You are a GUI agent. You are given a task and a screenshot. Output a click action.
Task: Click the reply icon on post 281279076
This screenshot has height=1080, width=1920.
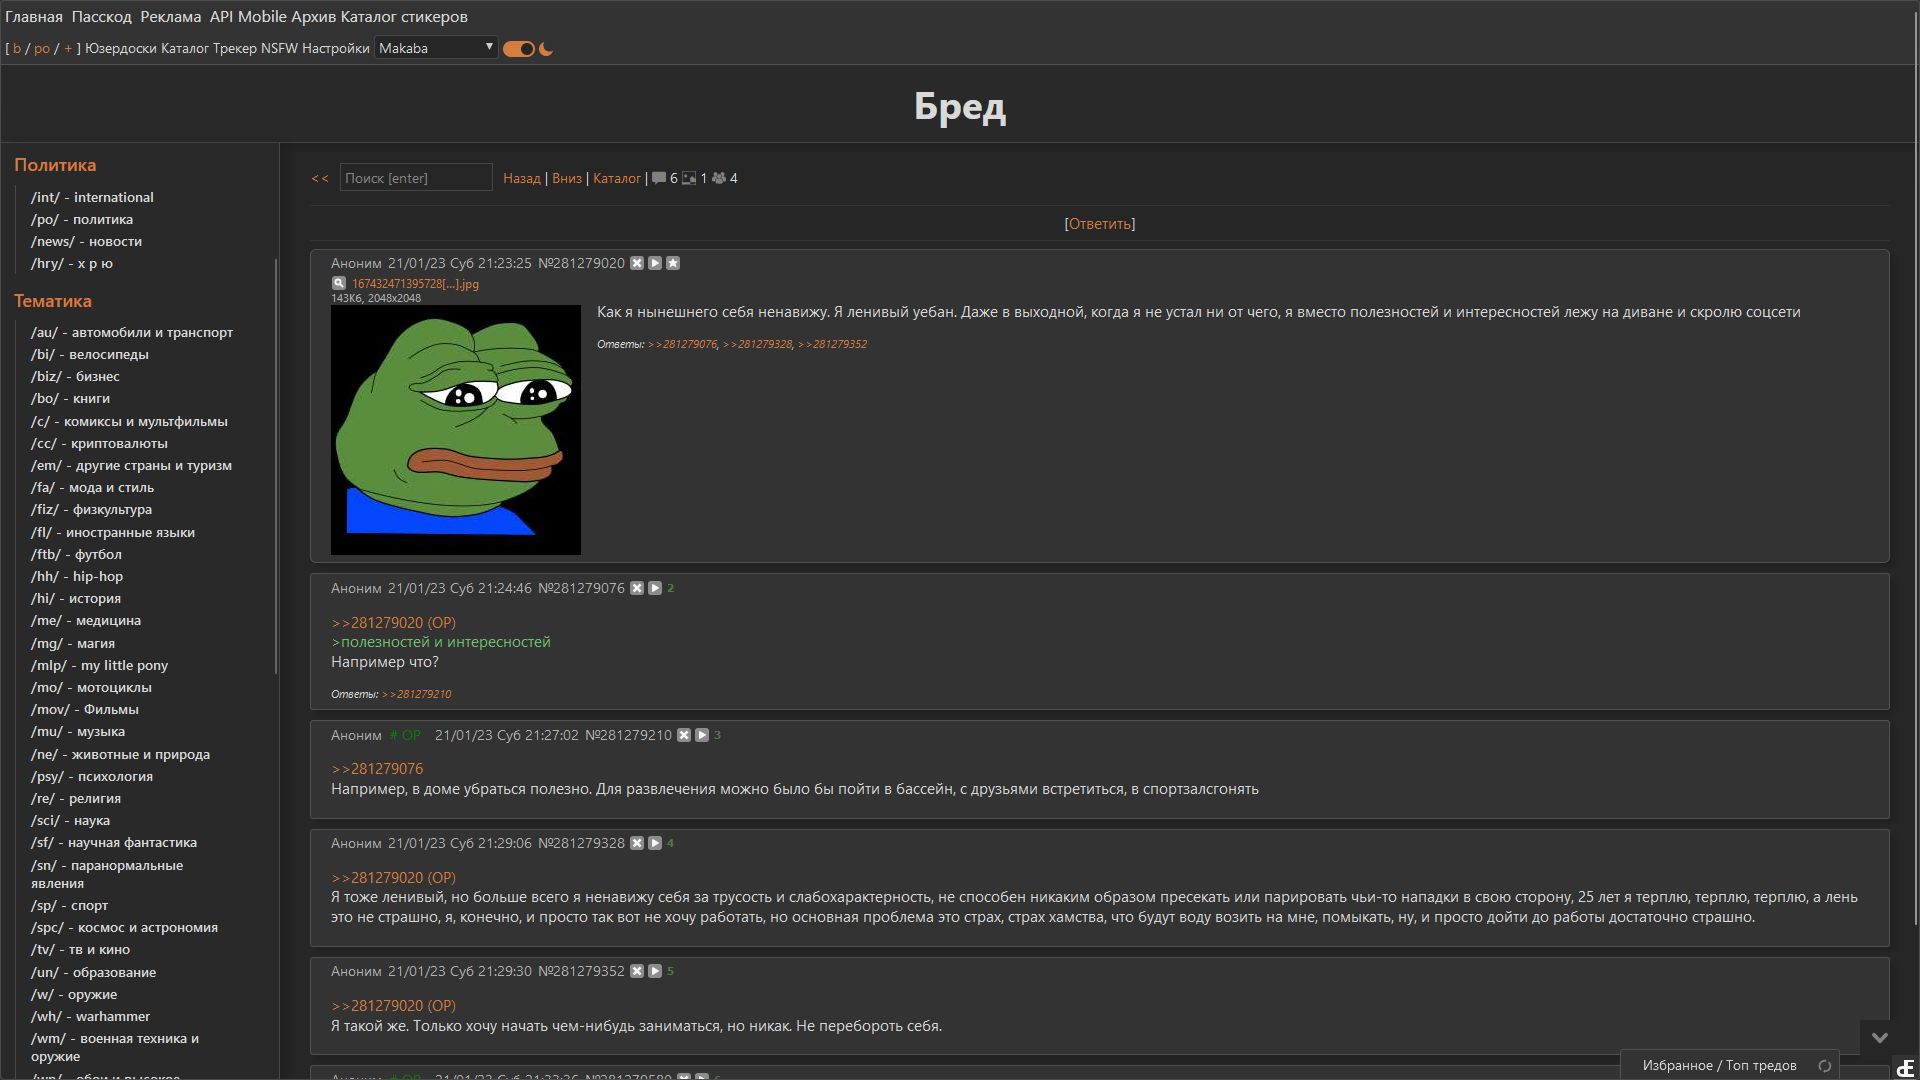(x=655, y=588)
